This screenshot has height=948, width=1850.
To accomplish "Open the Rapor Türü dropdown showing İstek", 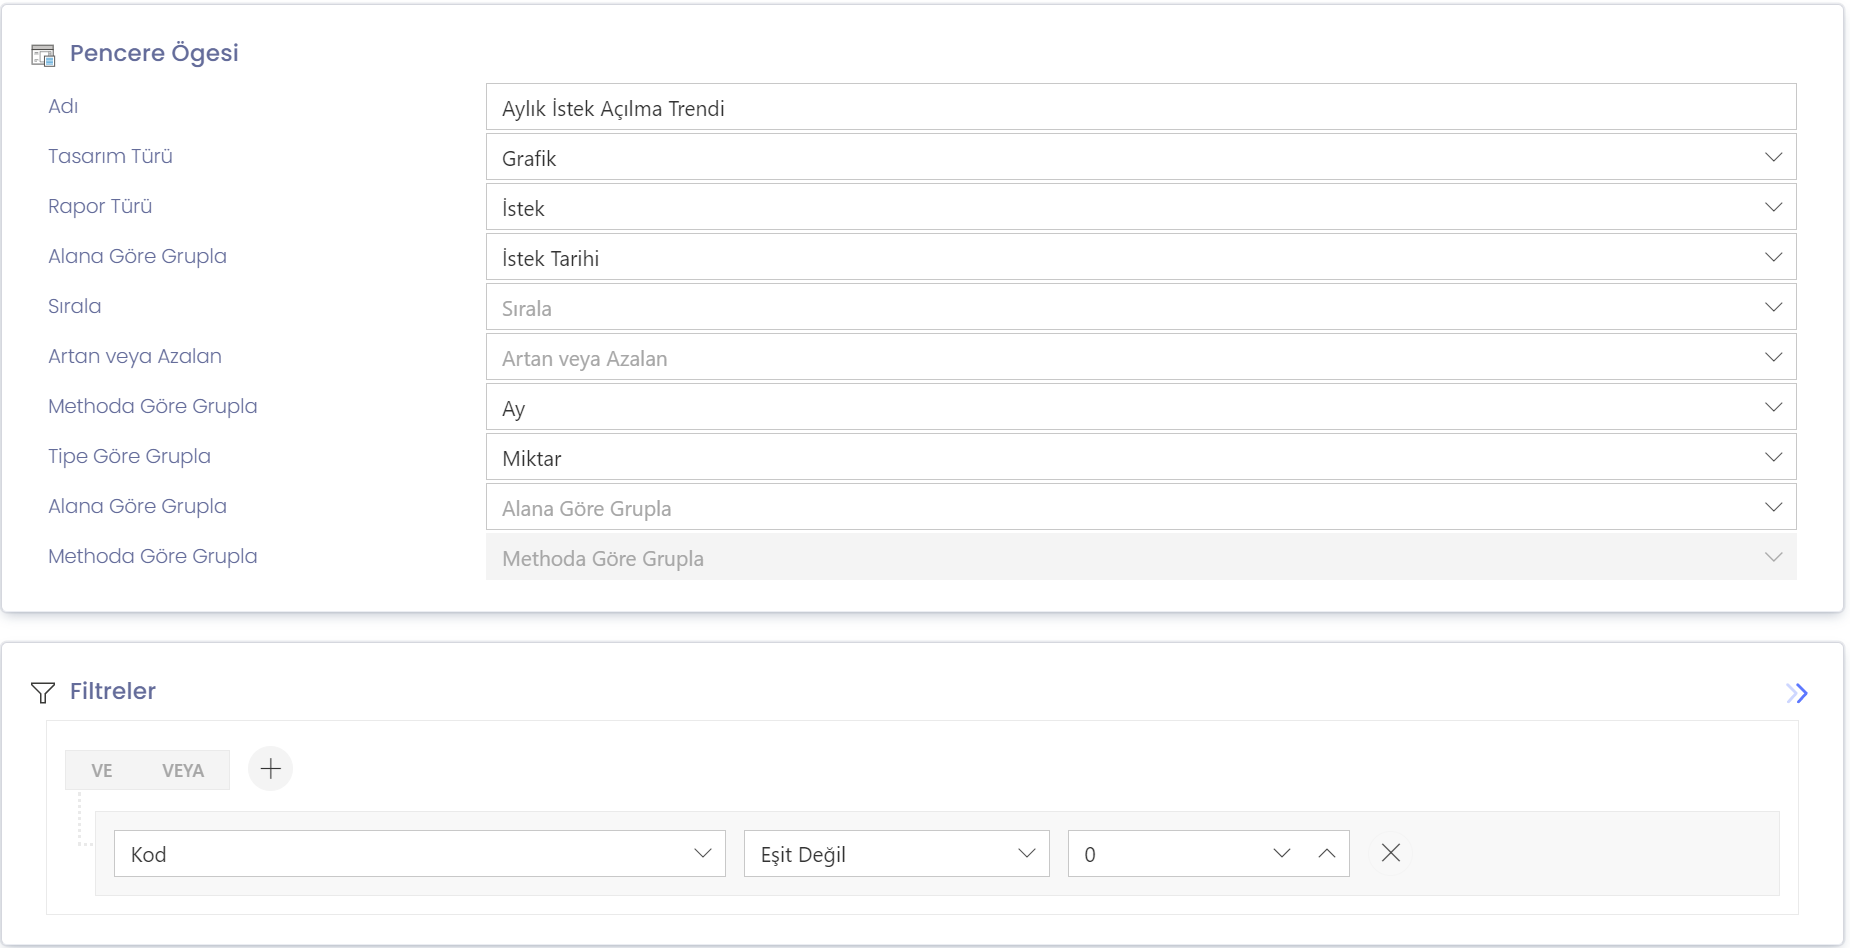I will [x=1141, y=207].
